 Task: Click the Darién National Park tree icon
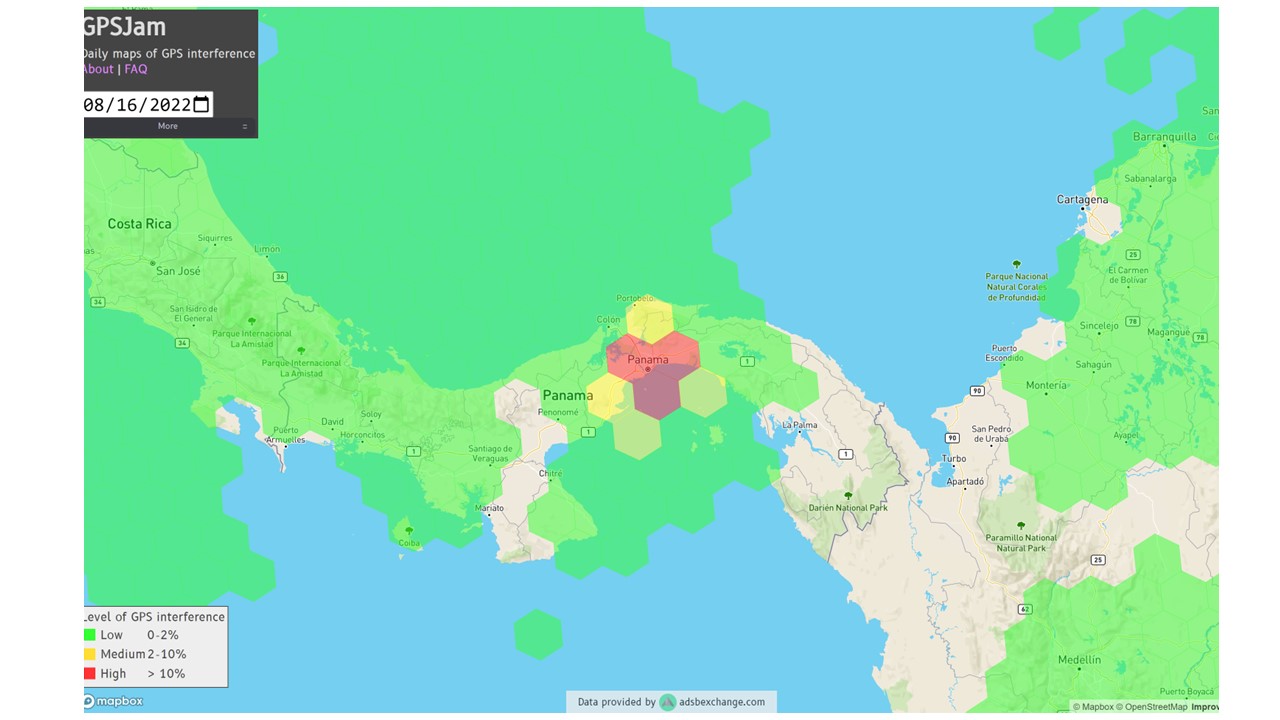tap(847, 495)
